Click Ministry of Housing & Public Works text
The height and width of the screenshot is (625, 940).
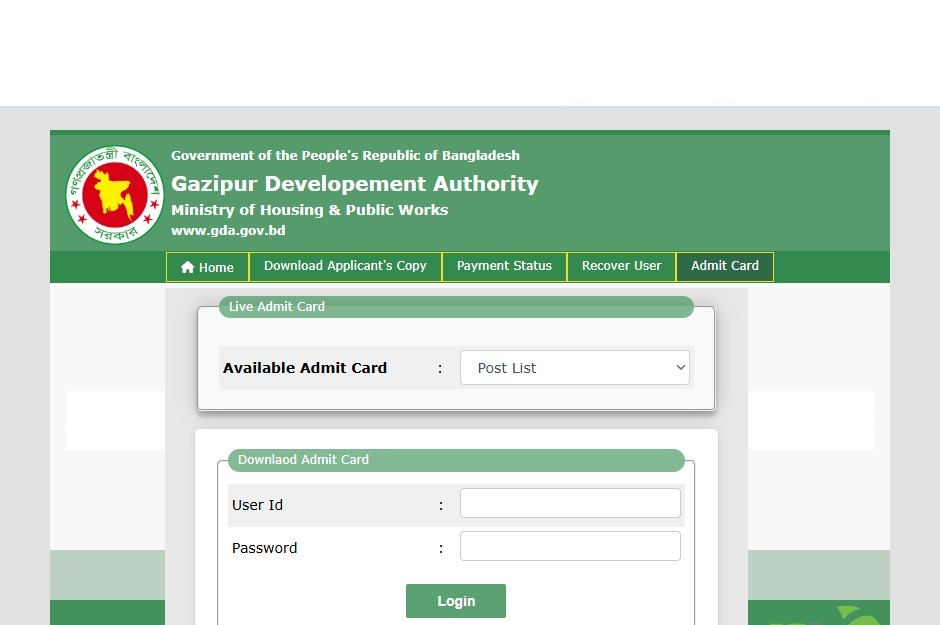coord(309,210)
